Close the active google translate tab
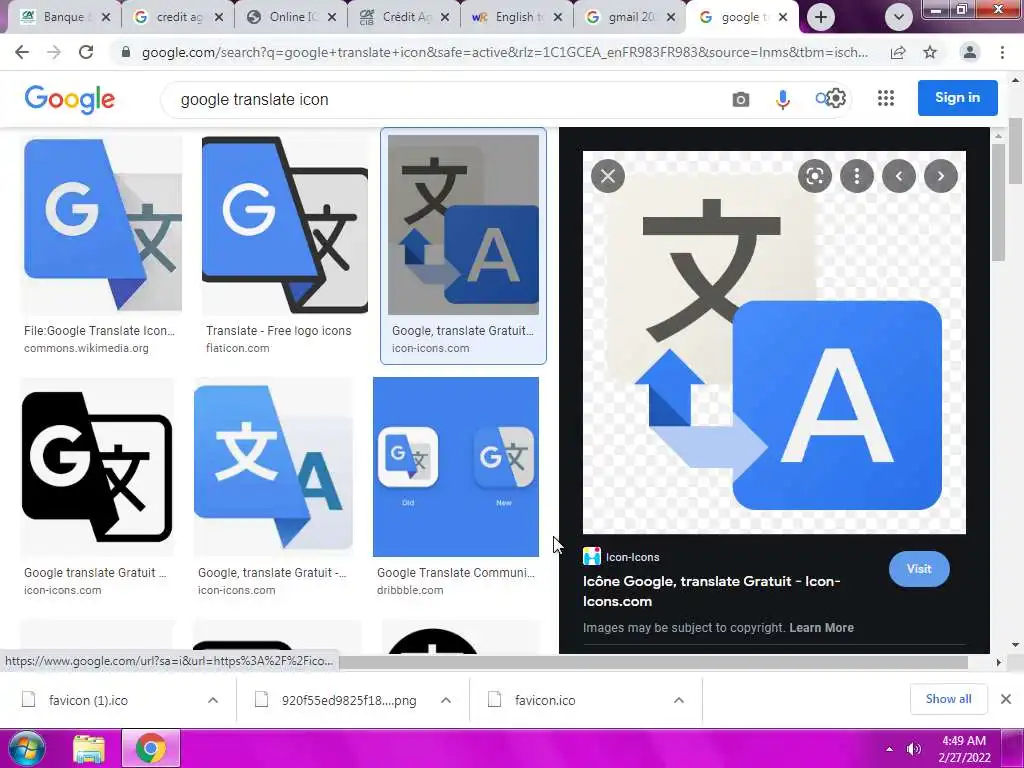This screenshot has width=1024, height=768. coord(783,17)
